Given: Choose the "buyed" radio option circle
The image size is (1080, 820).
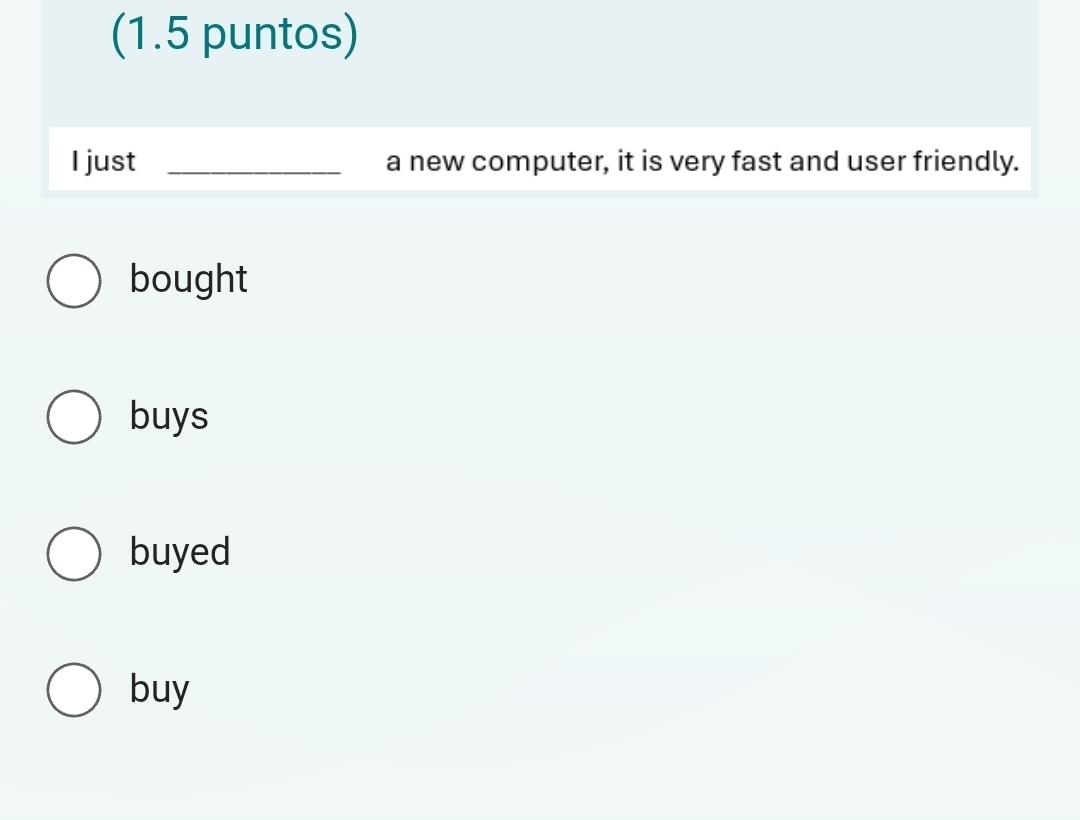Looking at the screenshot, I should click(73, 553).
